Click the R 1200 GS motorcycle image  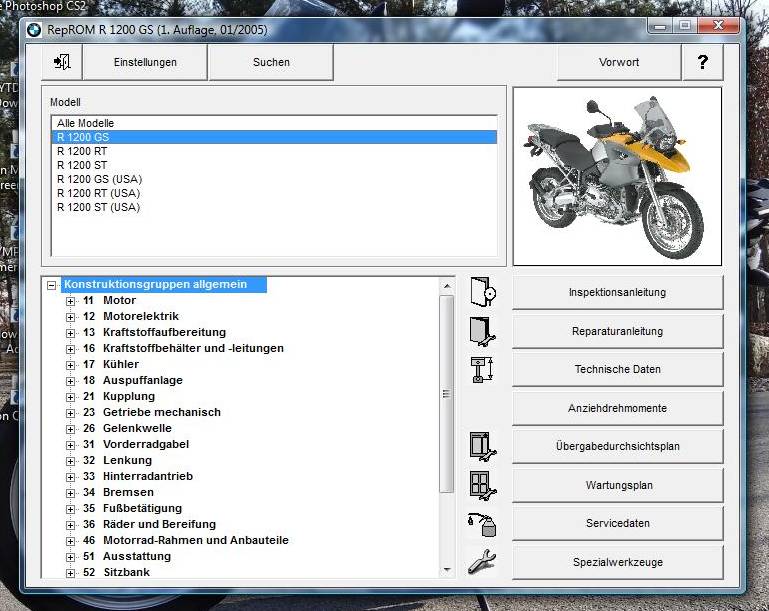(616, 176)
